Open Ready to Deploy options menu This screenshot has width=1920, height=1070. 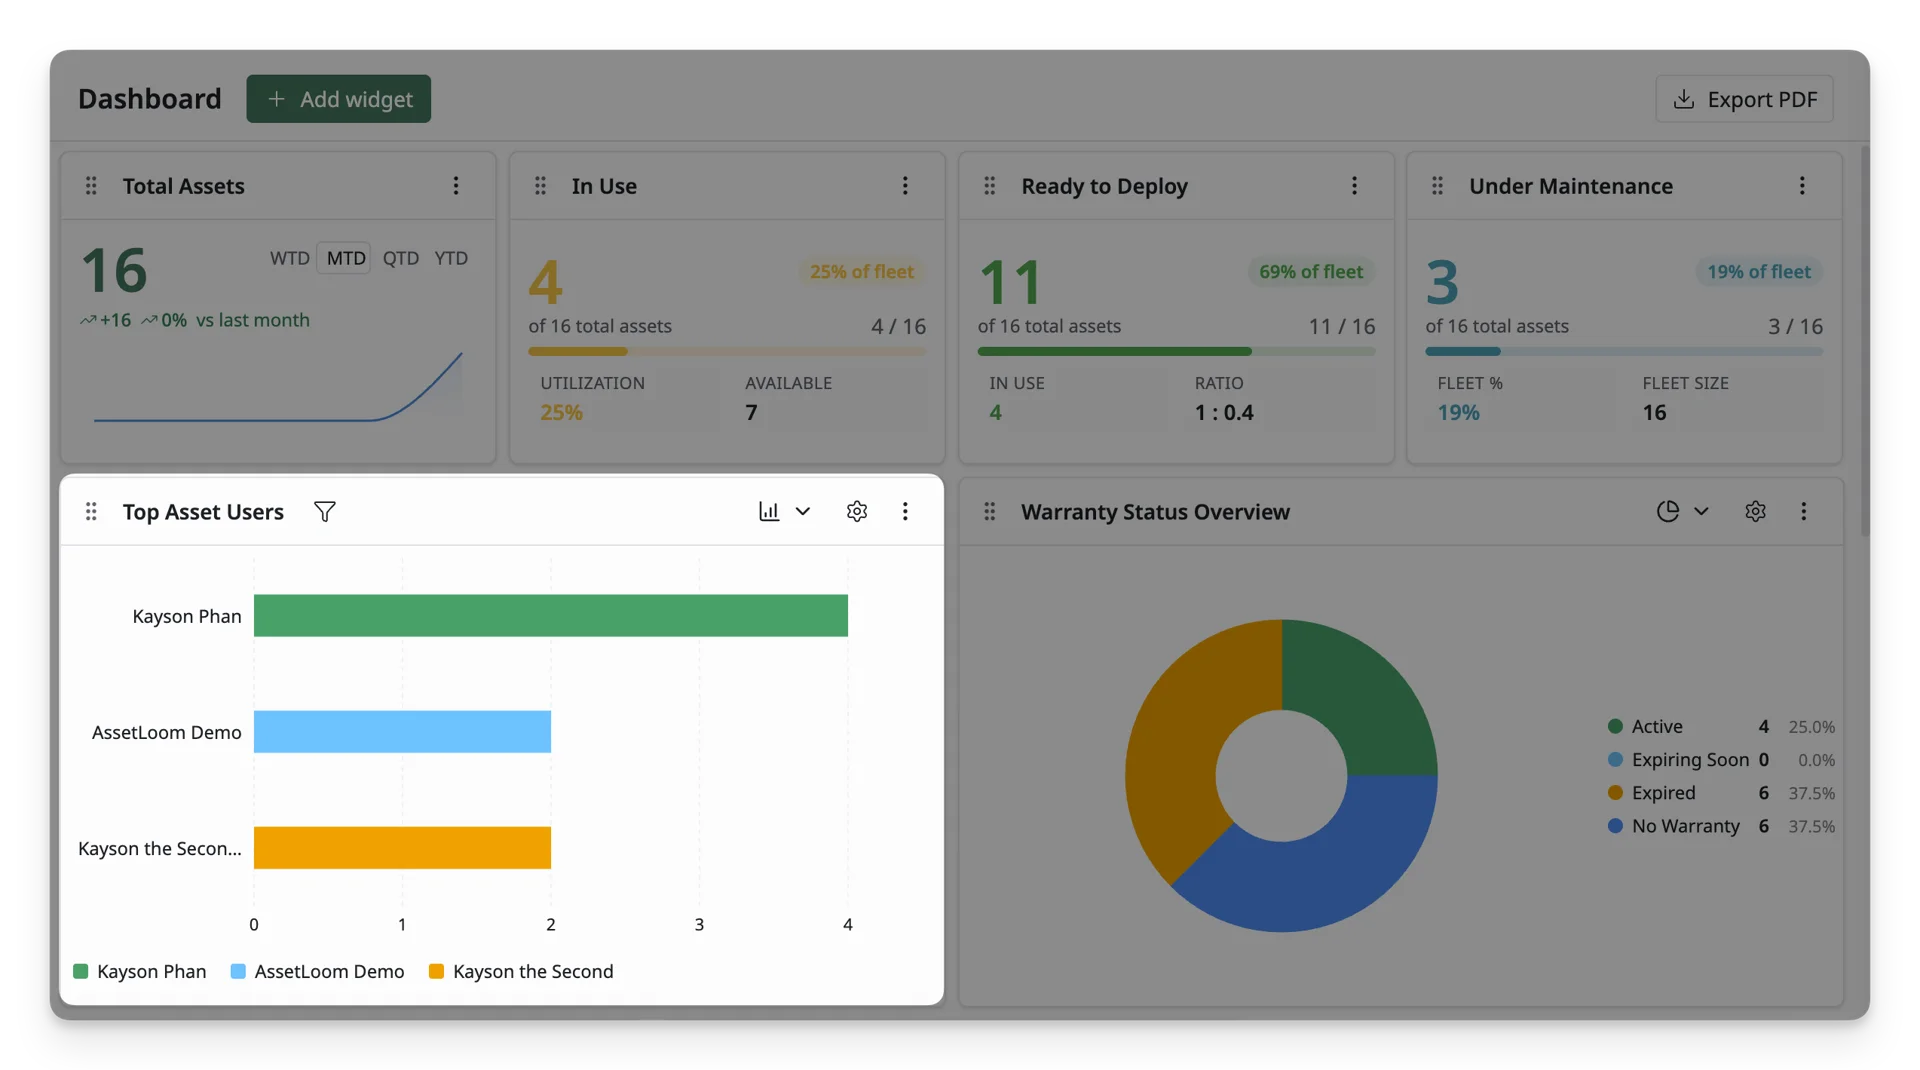(x=1354, y=186)
